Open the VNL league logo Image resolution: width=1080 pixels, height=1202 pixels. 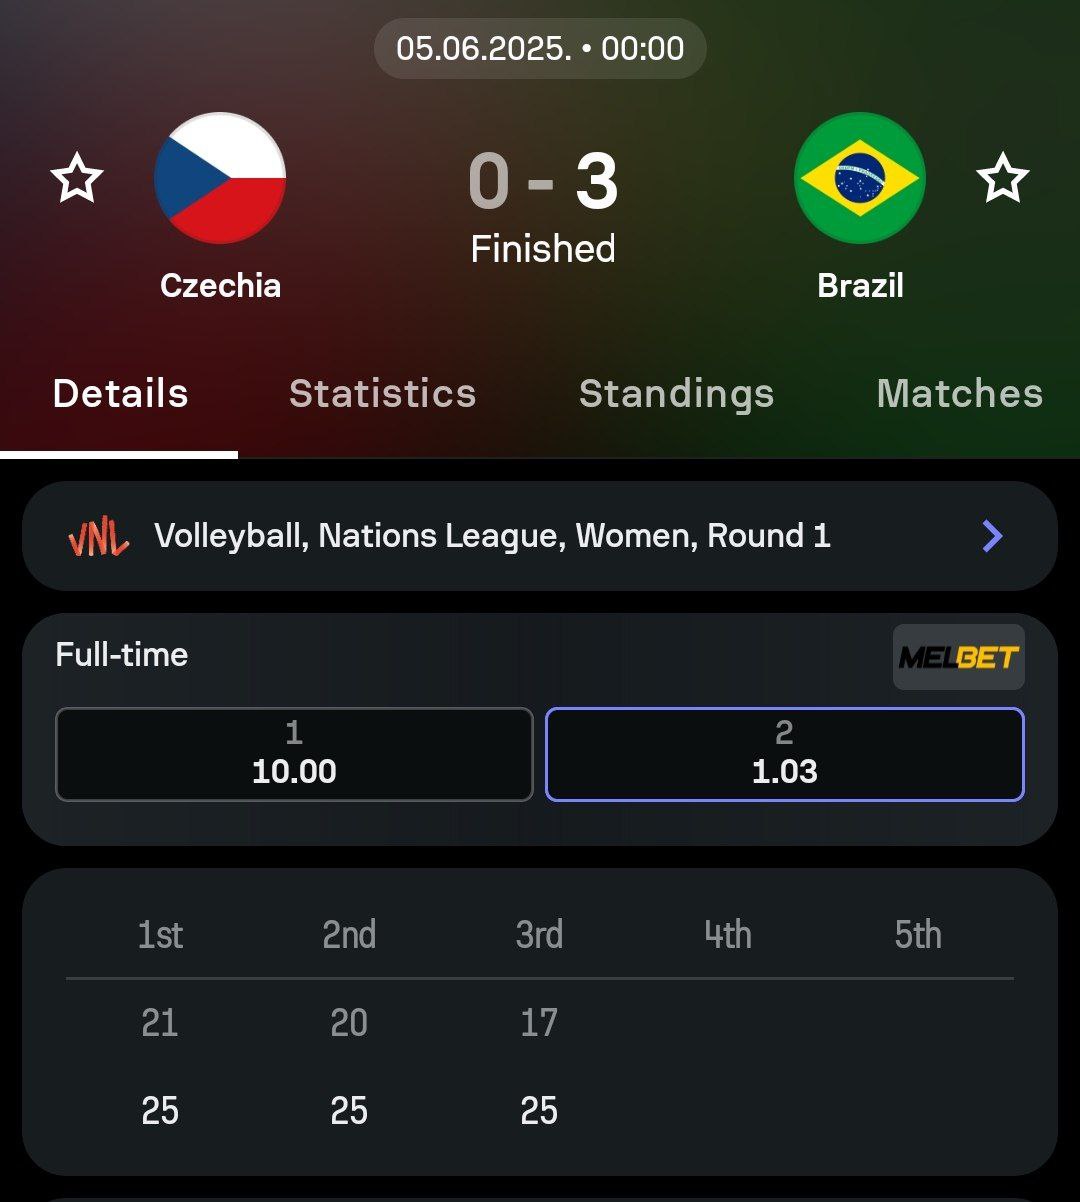pos(98,538)
